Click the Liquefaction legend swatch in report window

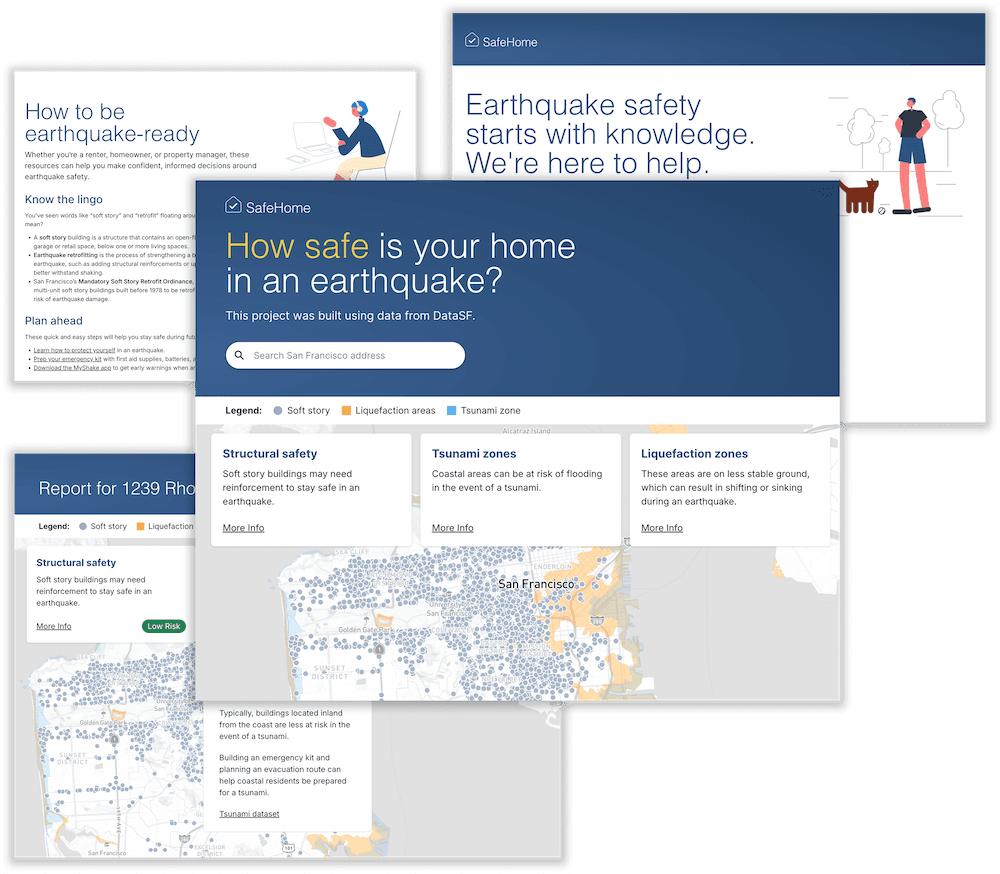point(140,527)
